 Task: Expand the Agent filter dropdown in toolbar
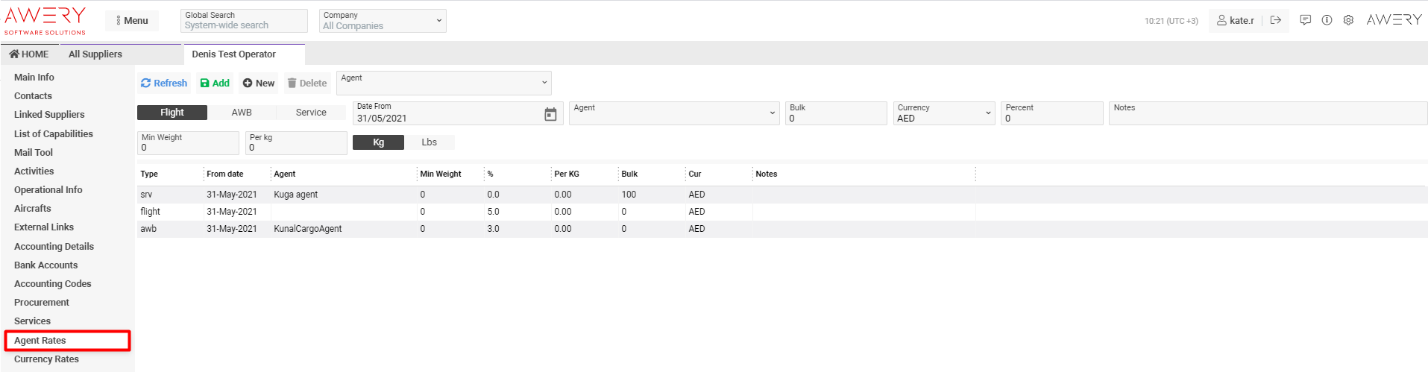pos(444,83)
